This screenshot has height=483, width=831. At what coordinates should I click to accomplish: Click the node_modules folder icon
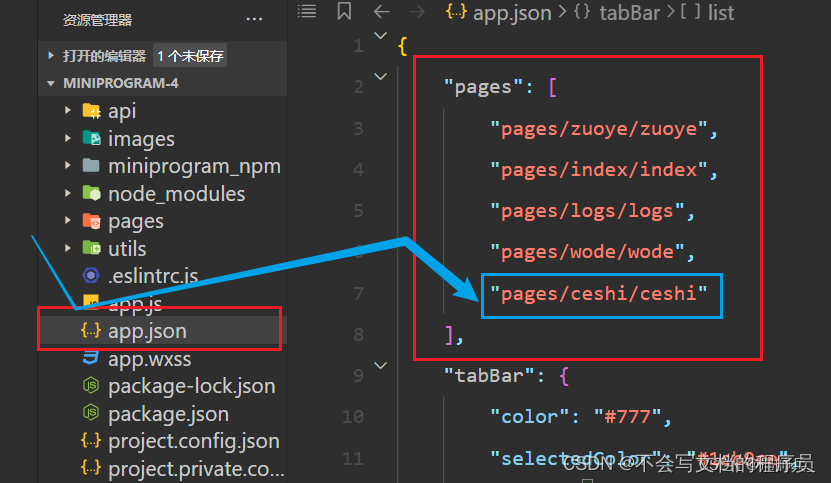[91, 194]
